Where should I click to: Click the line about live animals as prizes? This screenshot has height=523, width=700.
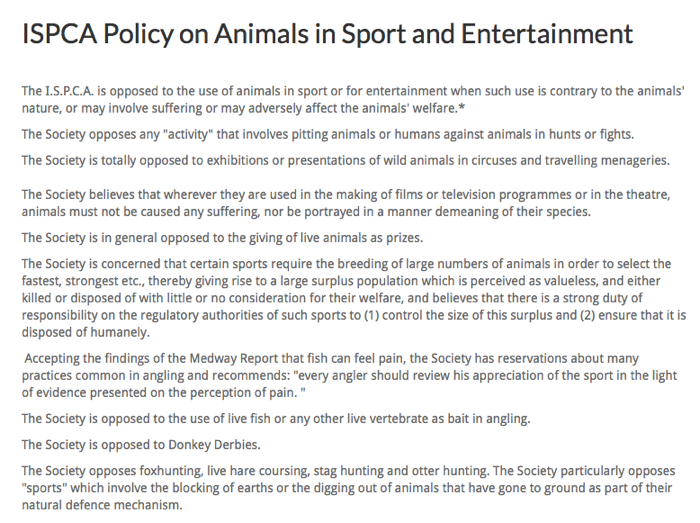[x=222, y=238]
